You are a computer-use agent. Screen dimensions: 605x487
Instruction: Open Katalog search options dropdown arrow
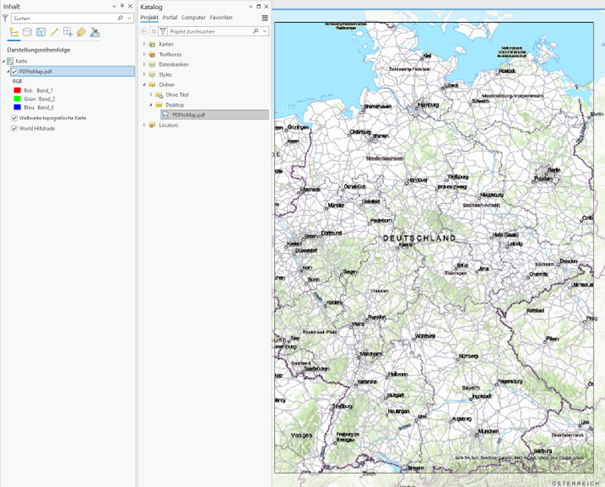[265, 31]
